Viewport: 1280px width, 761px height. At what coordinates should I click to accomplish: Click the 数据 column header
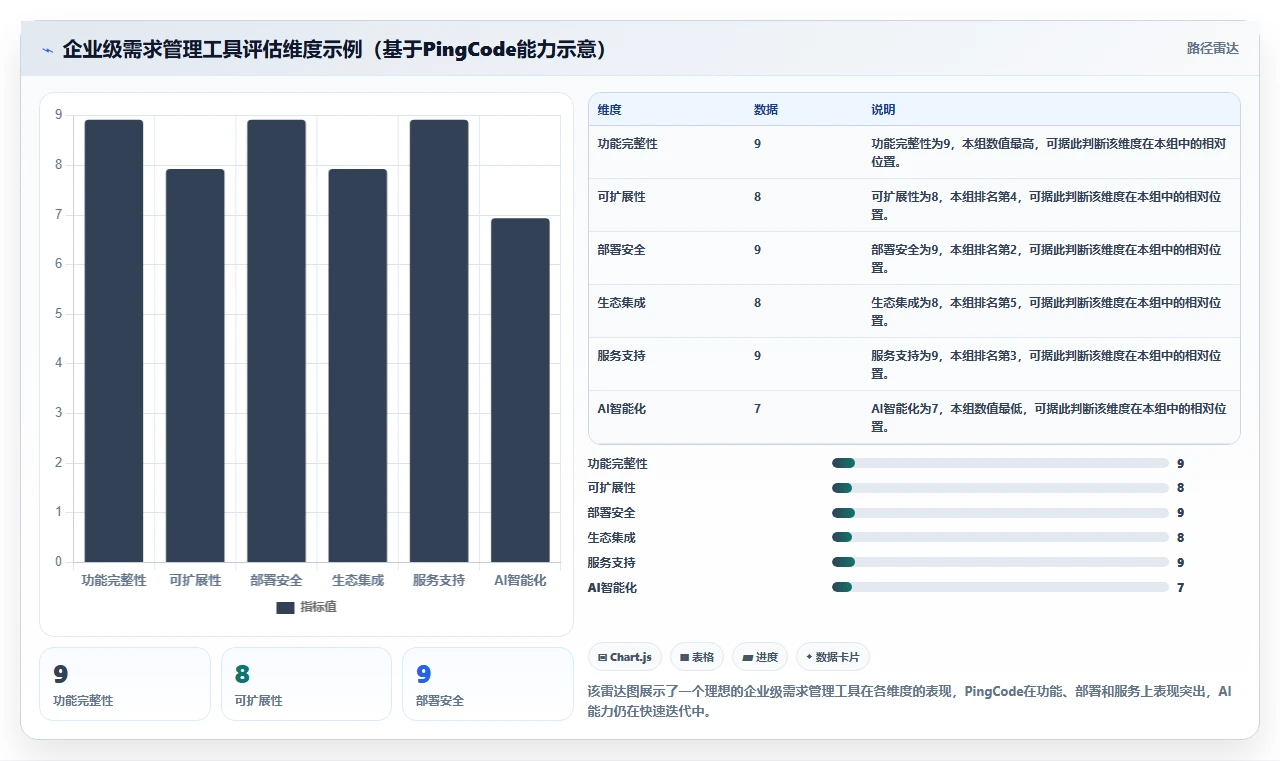click(766, 109)
